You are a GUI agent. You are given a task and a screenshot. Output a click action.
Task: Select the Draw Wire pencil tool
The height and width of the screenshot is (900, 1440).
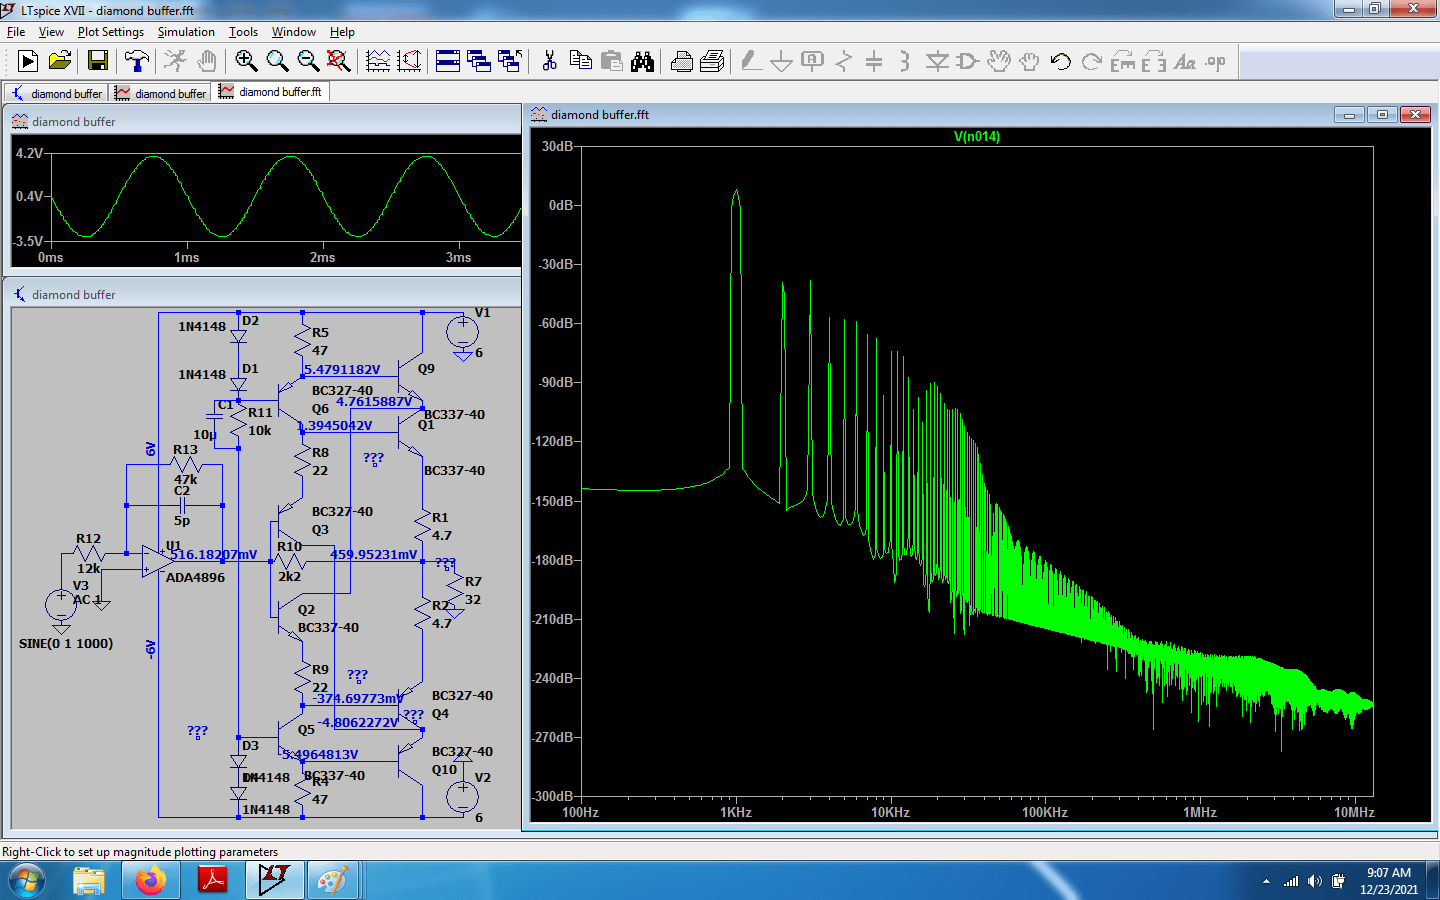tap(751, 62)
